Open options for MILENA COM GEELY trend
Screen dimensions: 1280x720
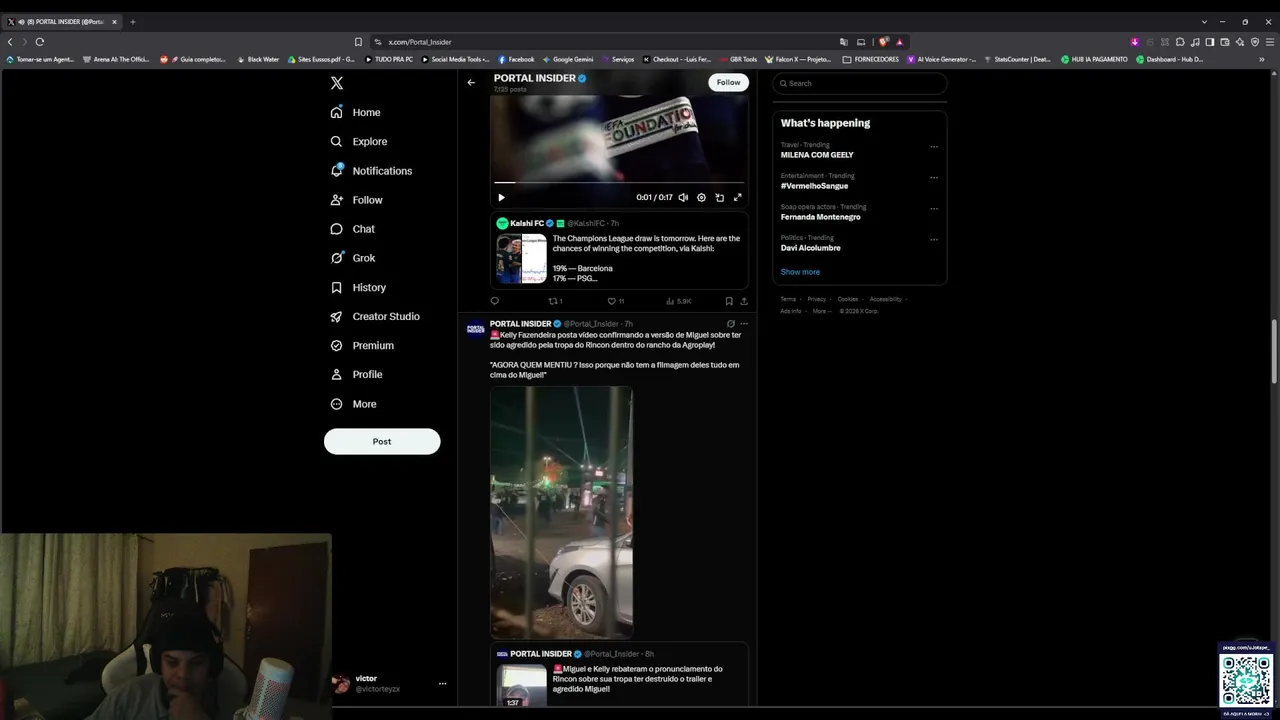[934, 147]
